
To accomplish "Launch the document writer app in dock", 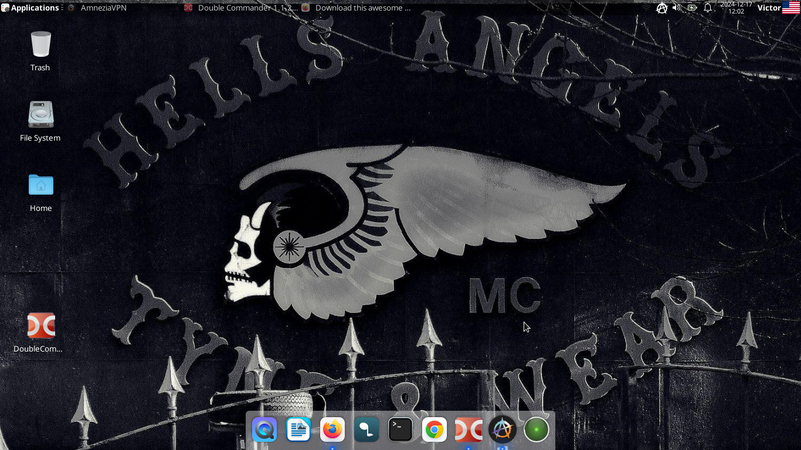I will click(x=298, y=430).
